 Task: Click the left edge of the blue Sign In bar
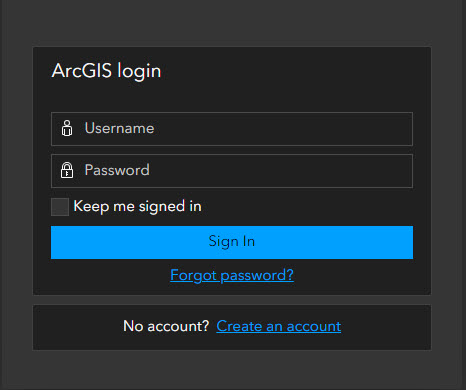pyautogui.click(x=58, y=242)
